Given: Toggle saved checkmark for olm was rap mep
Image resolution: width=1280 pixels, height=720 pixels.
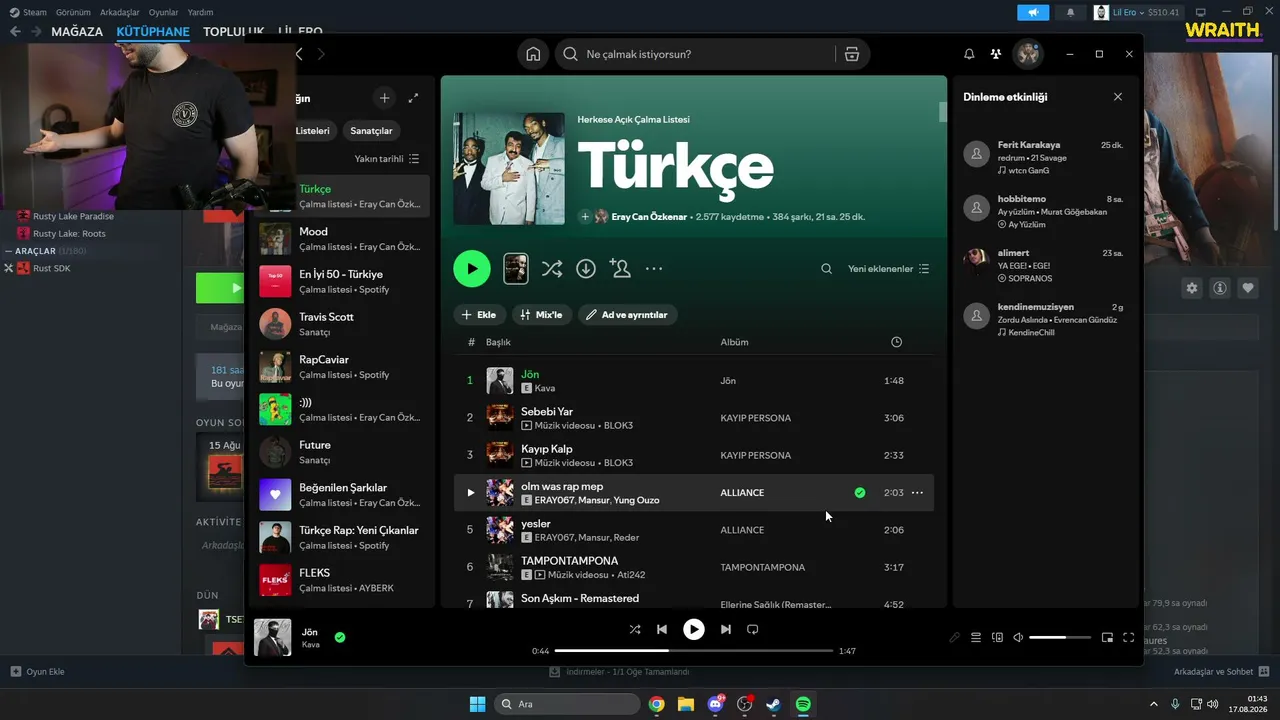Looking at the screenshot, I should coord(860,493).
